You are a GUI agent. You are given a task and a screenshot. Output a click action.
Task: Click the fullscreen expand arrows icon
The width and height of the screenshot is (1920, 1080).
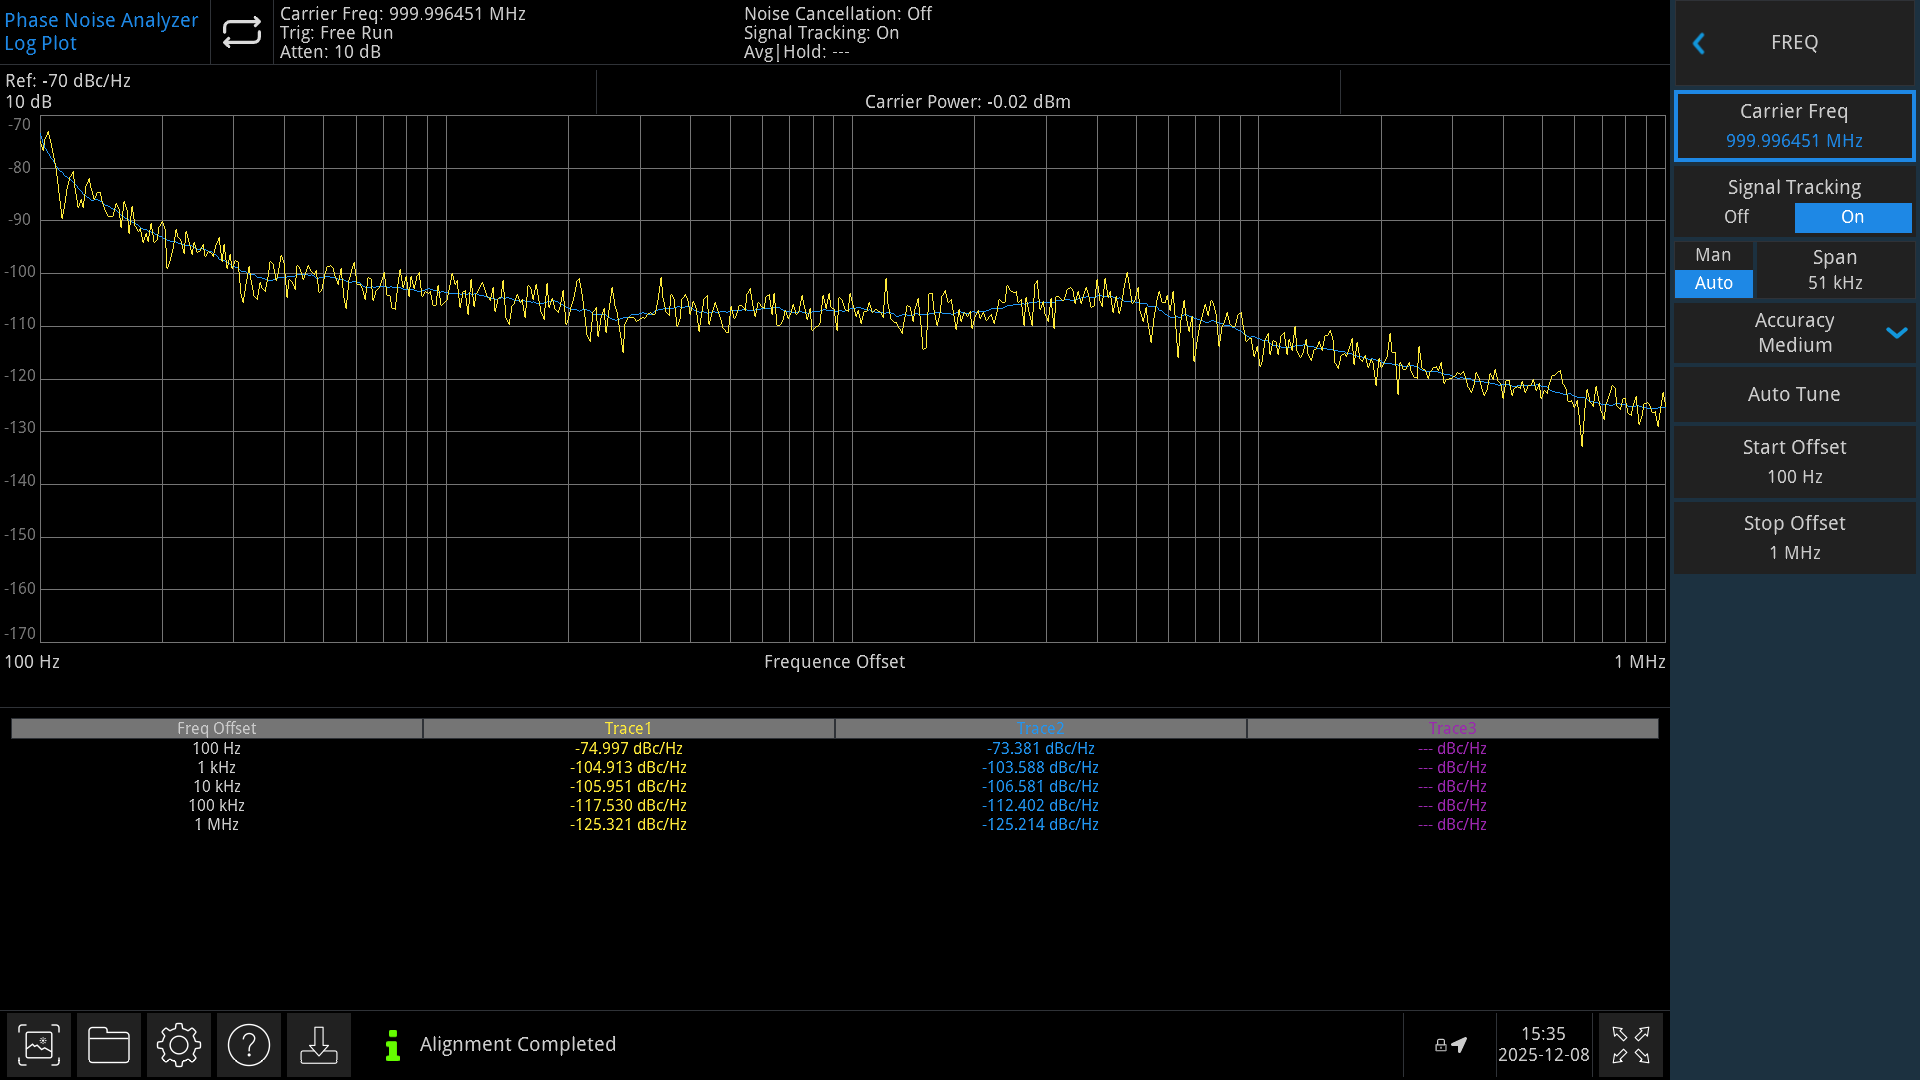[1630, 1045]
